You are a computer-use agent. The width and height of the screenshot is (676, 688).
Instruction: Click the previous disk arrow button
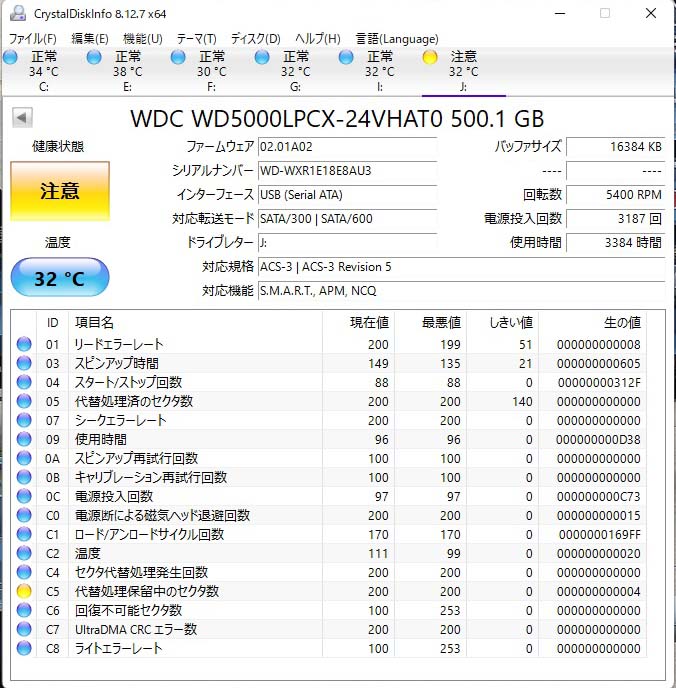[22, 118]
